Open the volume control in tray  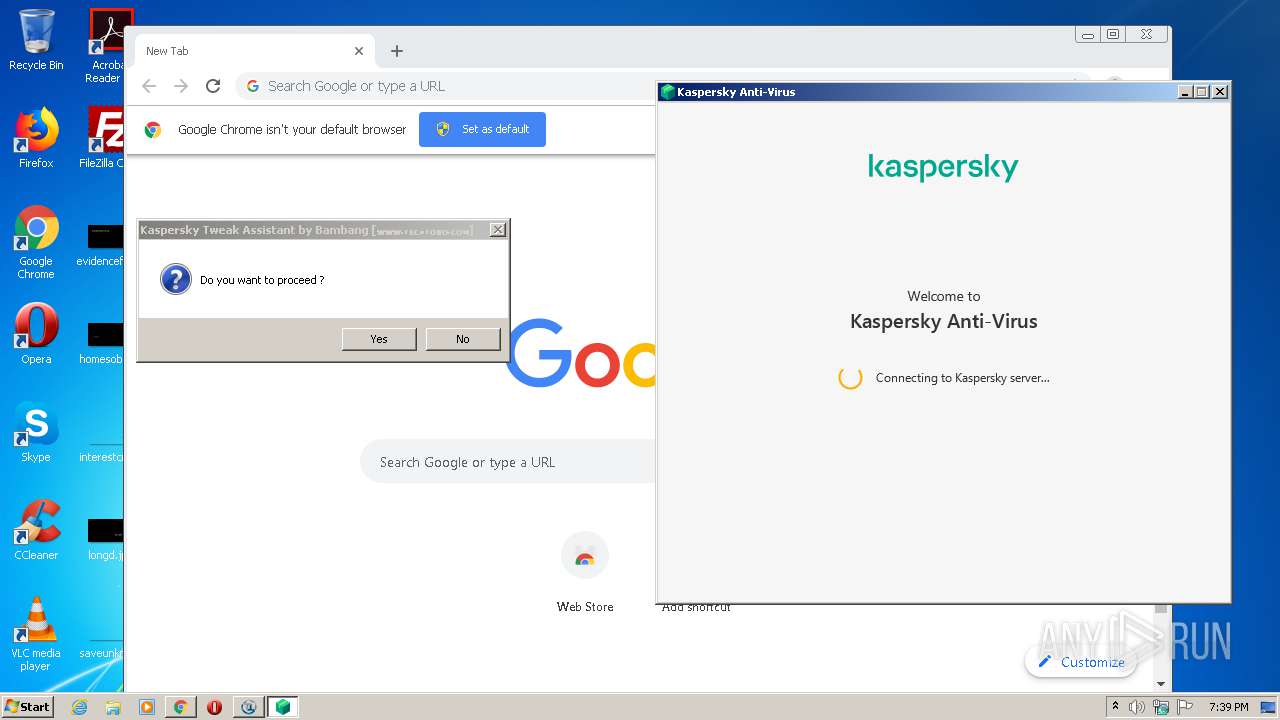[x=1137, y=707]
